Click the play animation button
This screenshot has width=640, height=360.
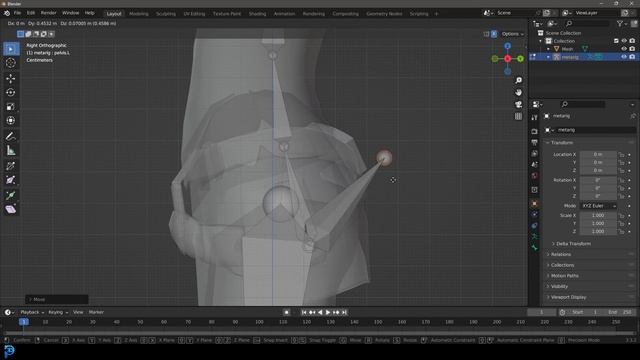(x=328, y=312)
